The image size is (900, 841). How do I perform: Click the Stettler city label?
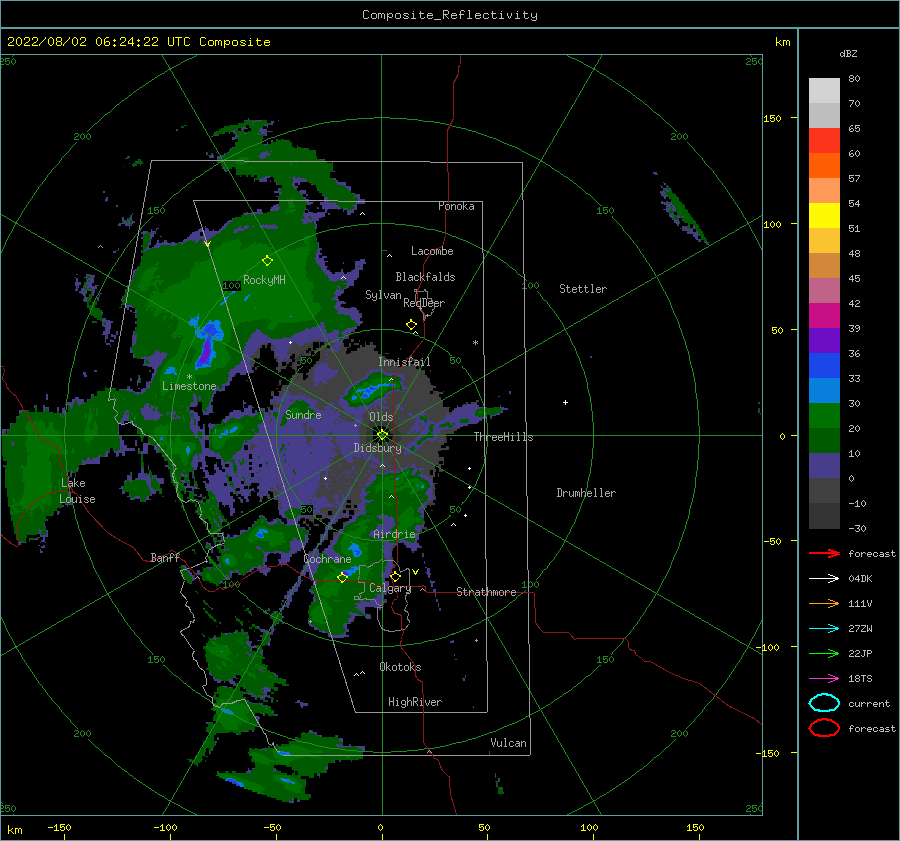(x=583, y=289)
